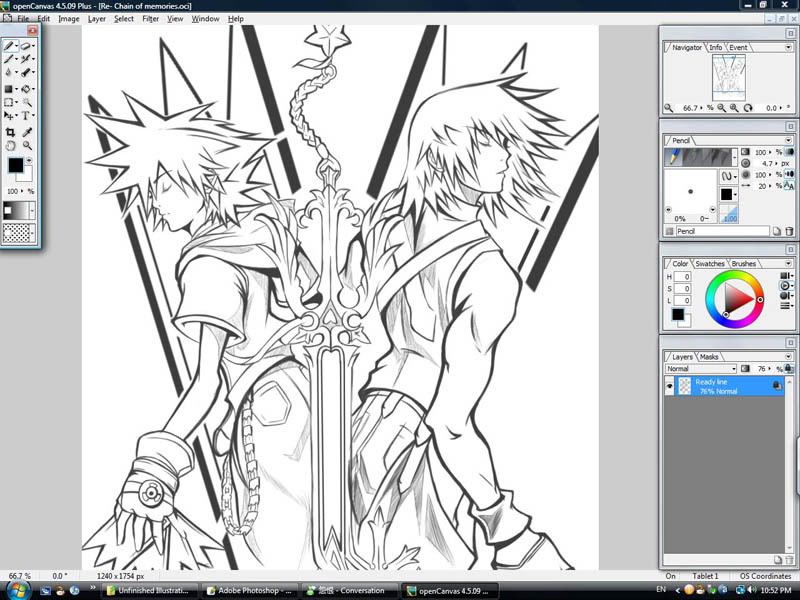Click trash icon in Pencil panel
800x600 pixels.
(x=789, y=231)
